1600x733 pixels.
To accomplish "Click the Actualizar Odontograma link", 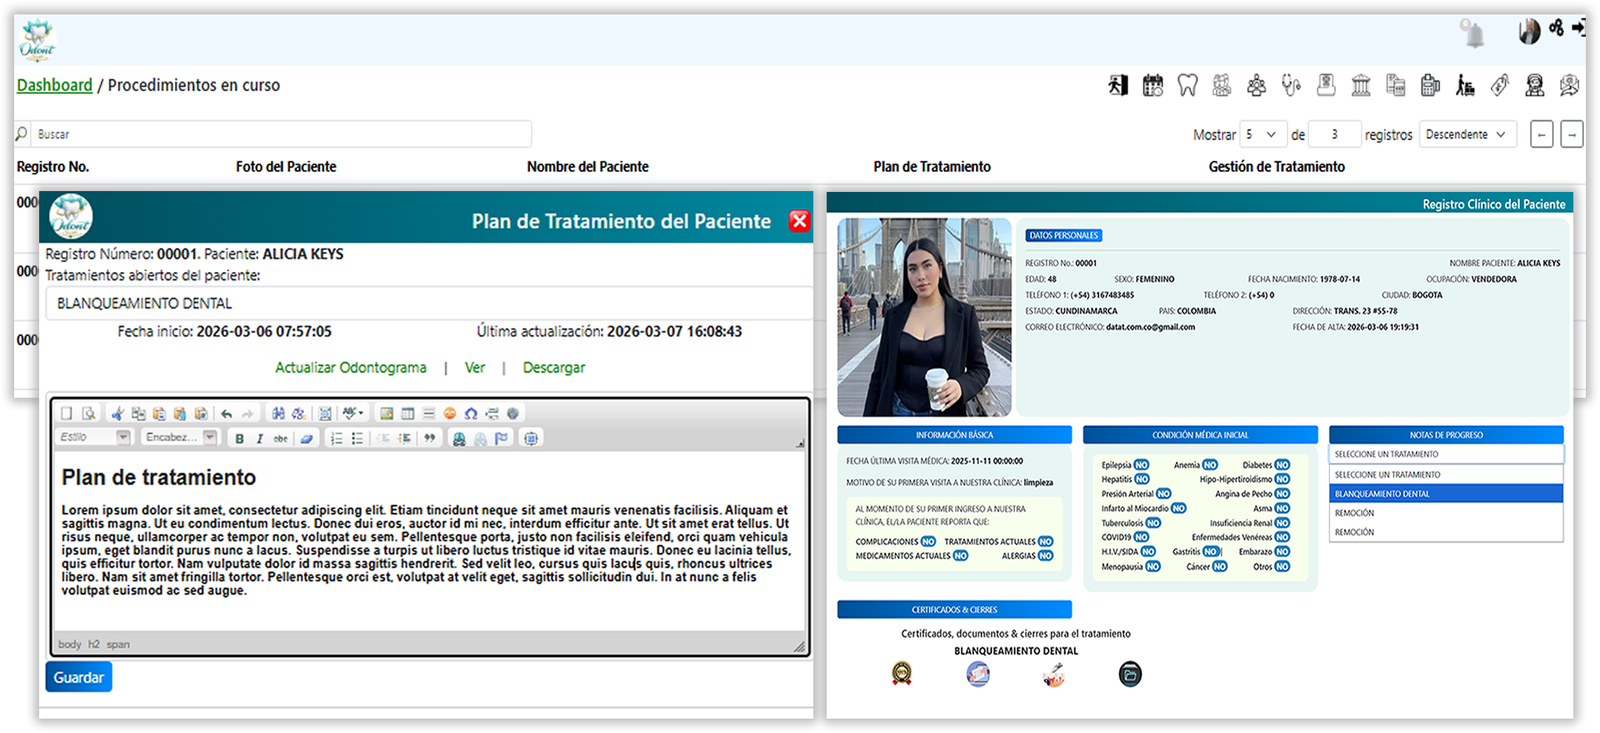I will pyautogui.click(x=350, y=368).
